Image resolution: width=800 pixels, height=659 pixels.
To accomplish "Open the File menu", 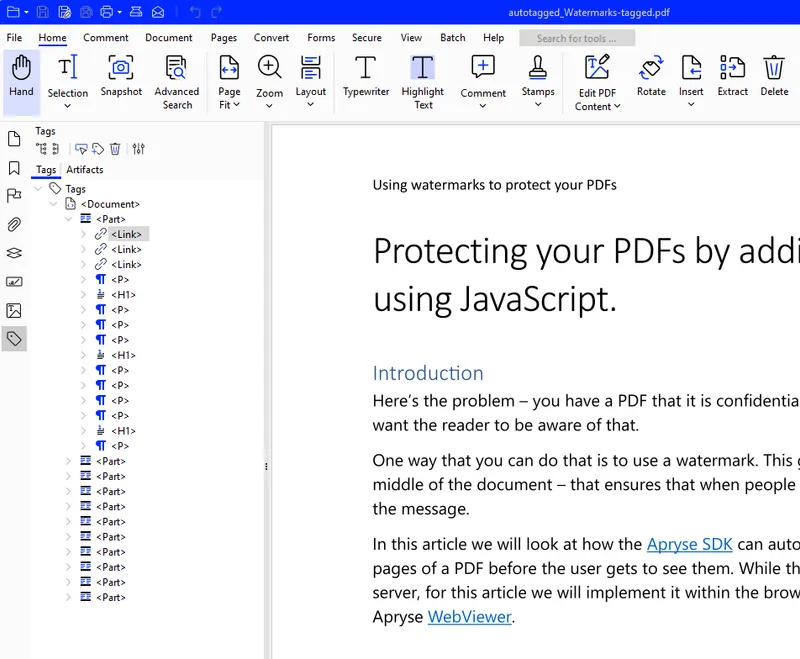I will click(x=14, y=38).
